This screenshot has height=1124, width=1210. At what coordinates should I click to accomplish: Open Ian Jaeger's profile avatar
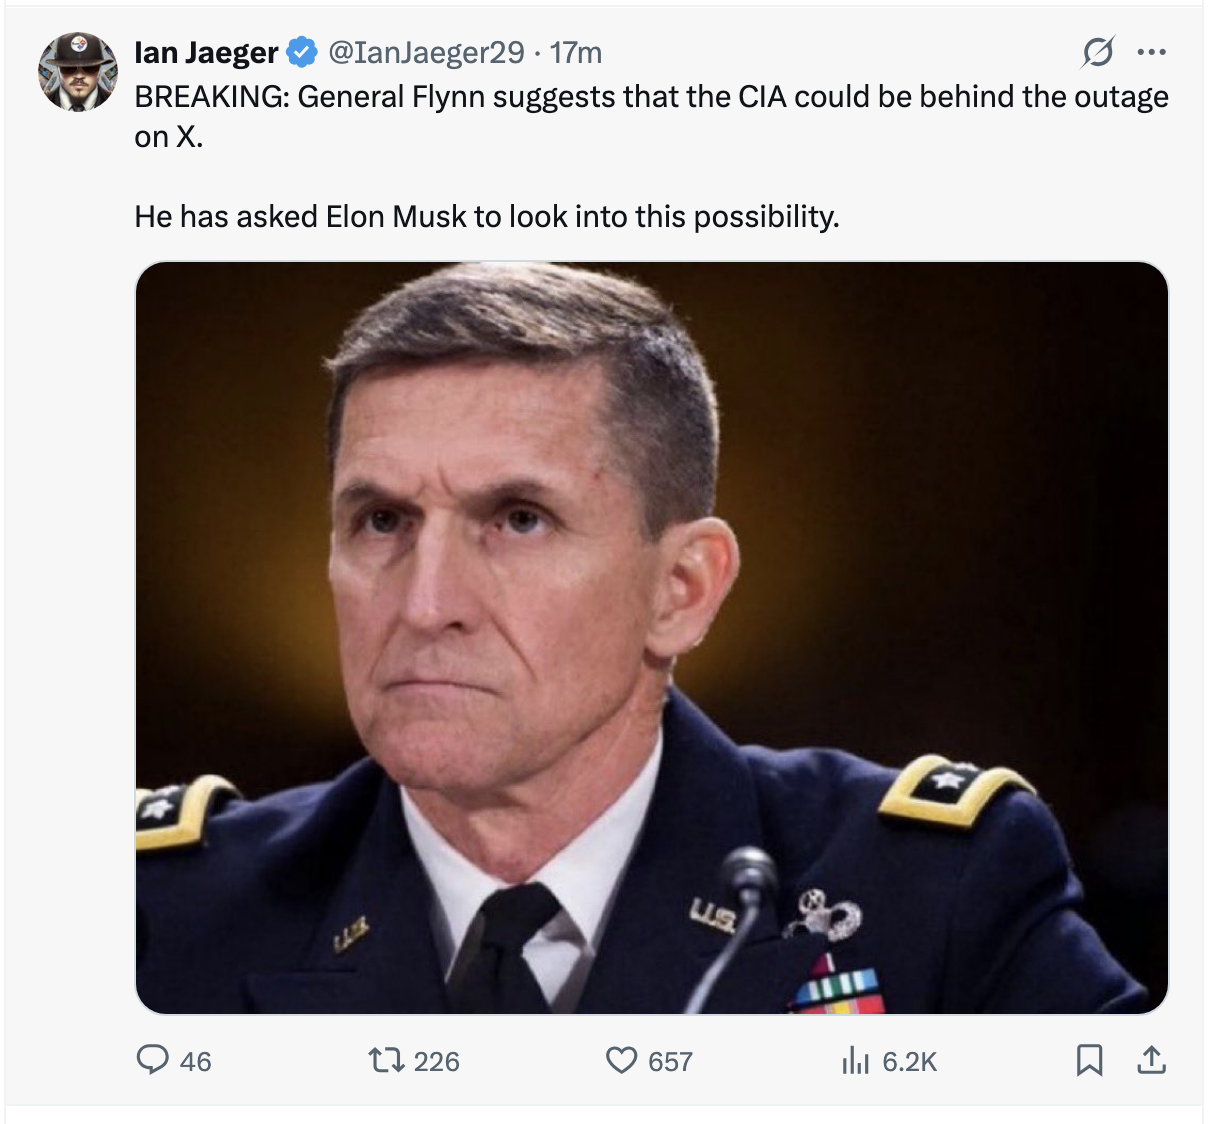77,72
